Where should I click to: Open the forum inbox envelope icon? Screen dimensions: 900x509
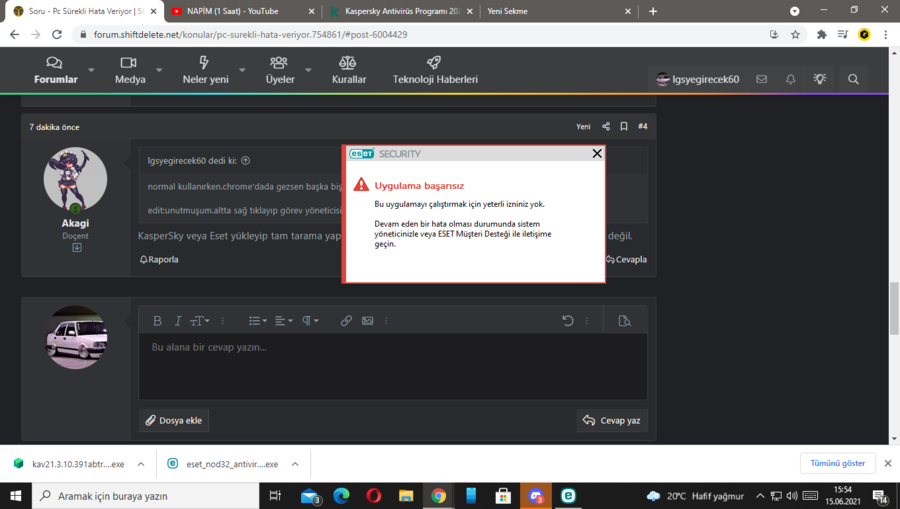click(x=761, y=79)
